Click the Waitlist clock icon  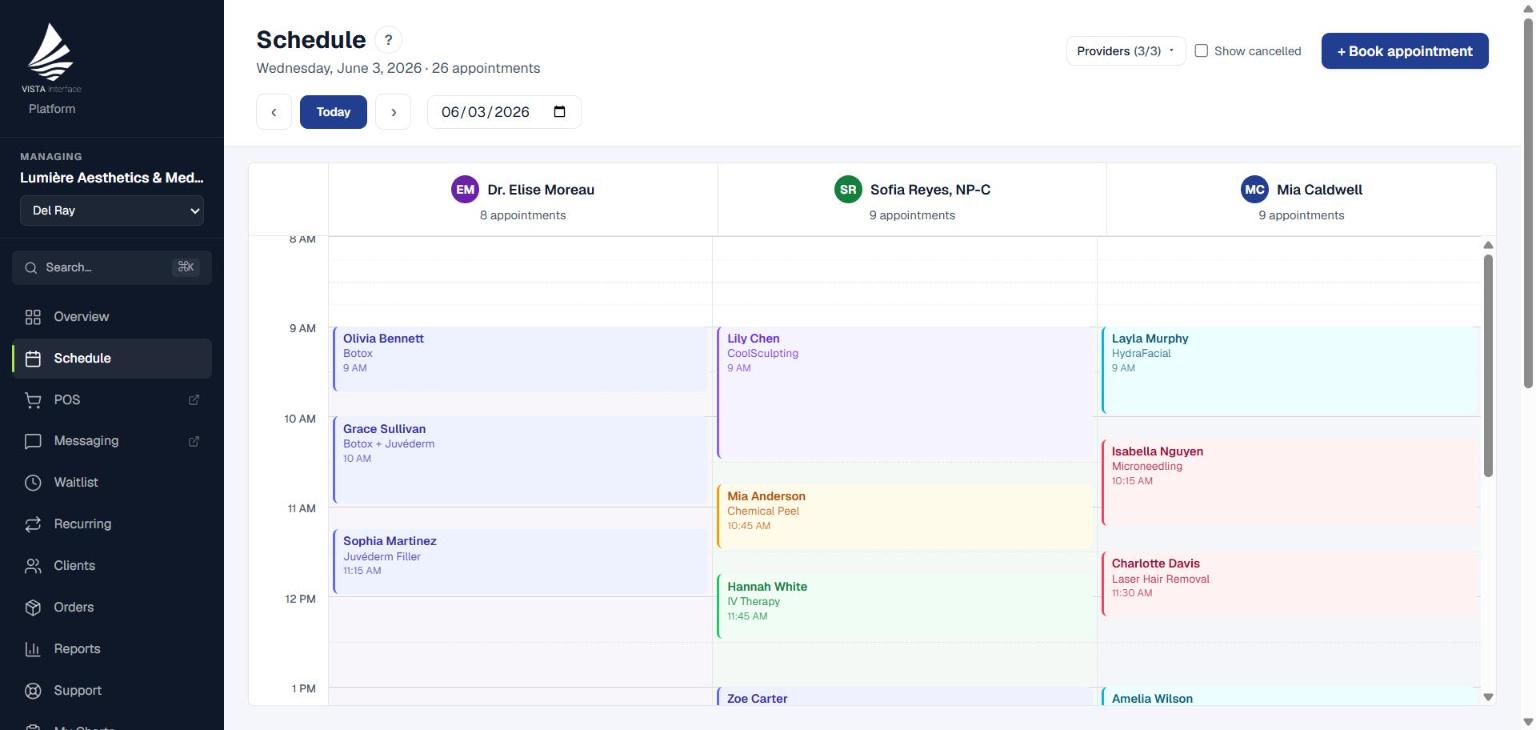[x=33, y=483]
